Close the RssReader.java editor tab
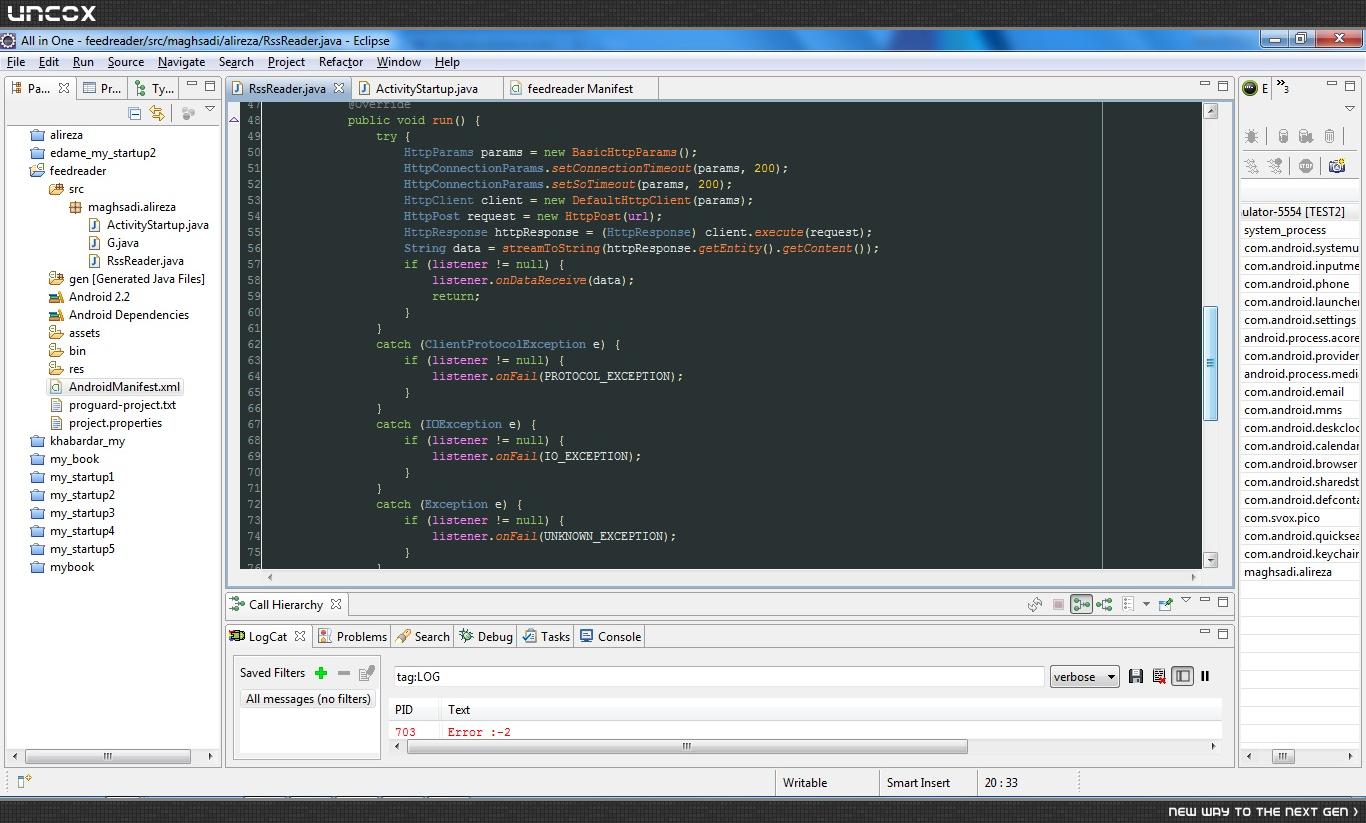The width and height of the screenshot is (1366, 823). pyautogui.click(x=339, y=88)
